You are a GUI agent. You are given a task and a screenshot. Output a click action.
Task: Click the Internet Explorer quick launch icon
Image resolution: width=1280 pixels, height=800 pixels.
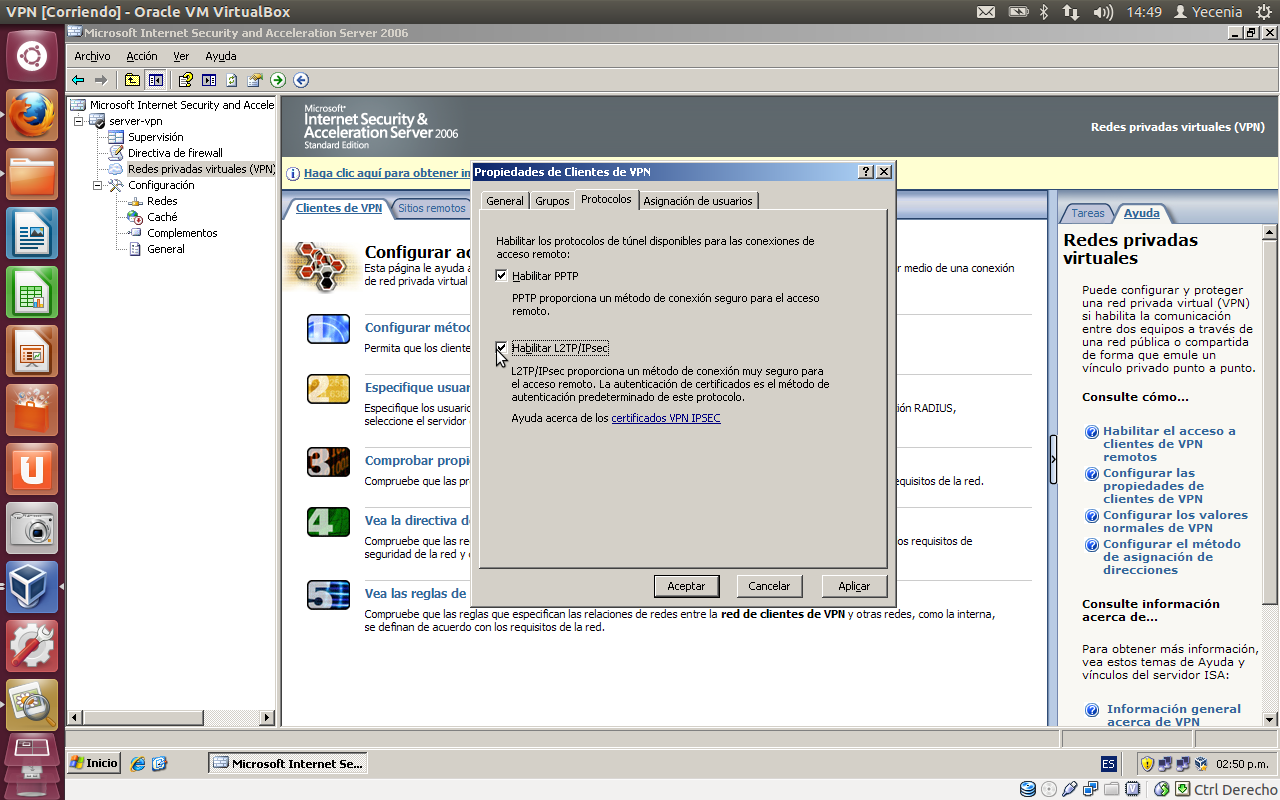[x=138, y=763]
